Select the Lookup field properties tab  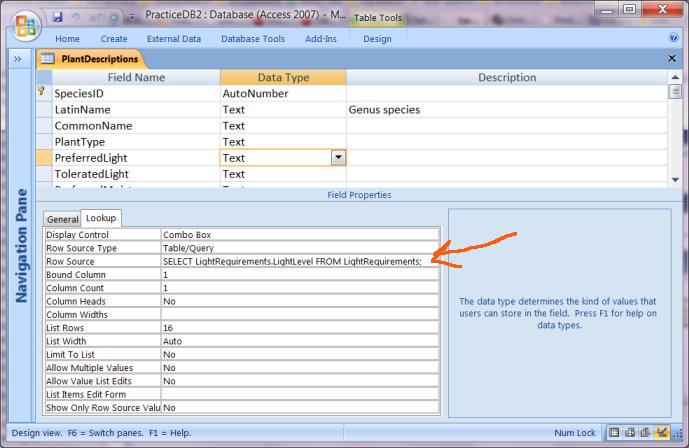tap(101, 218)
